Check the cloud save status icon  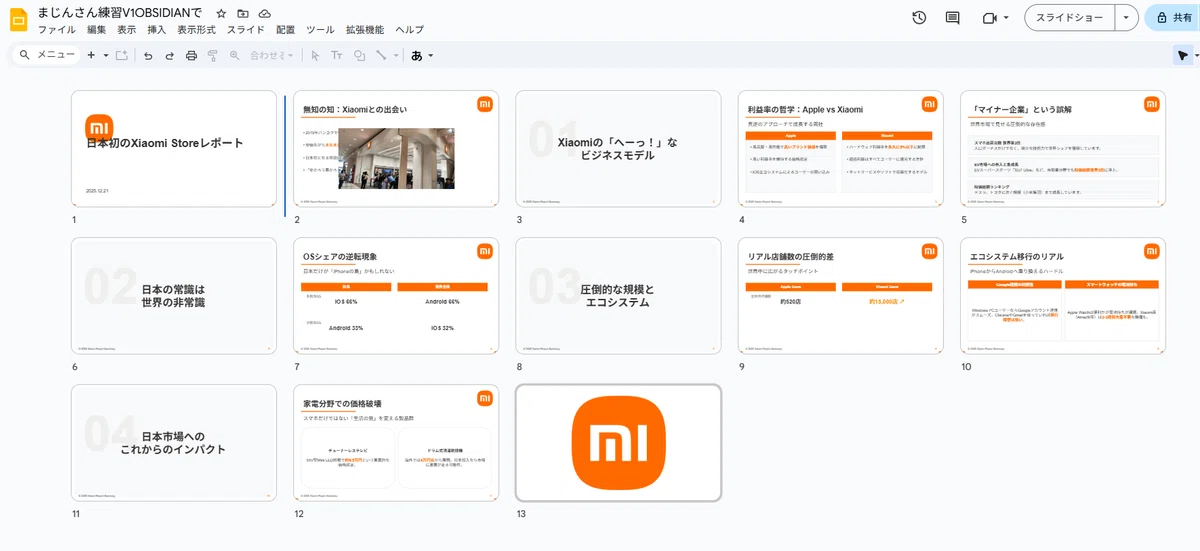[265, 13]
